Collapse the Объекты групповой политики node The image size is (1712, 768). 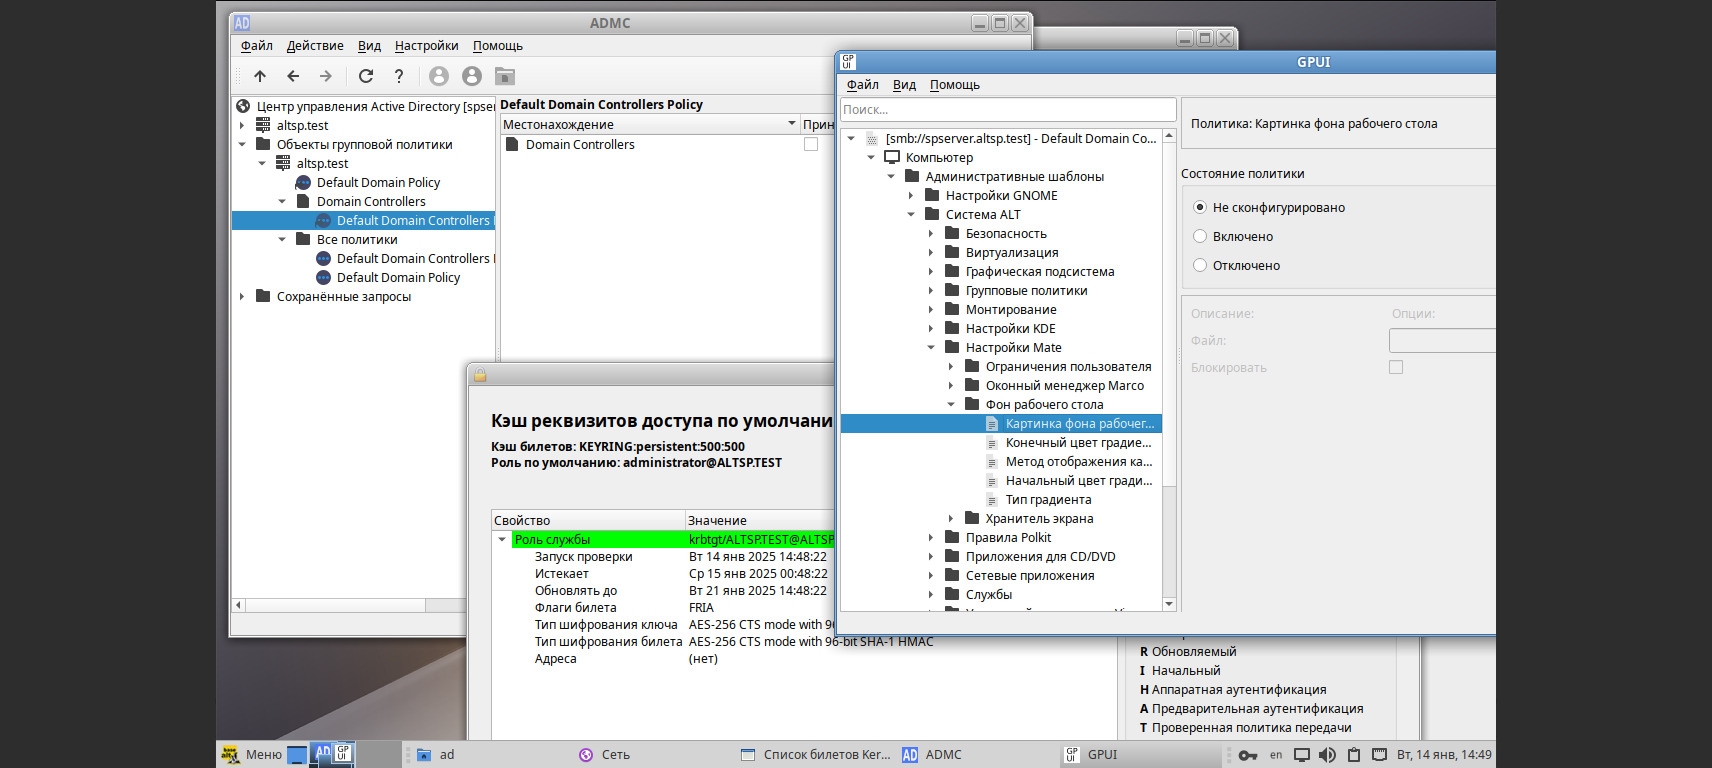[242, 144]
